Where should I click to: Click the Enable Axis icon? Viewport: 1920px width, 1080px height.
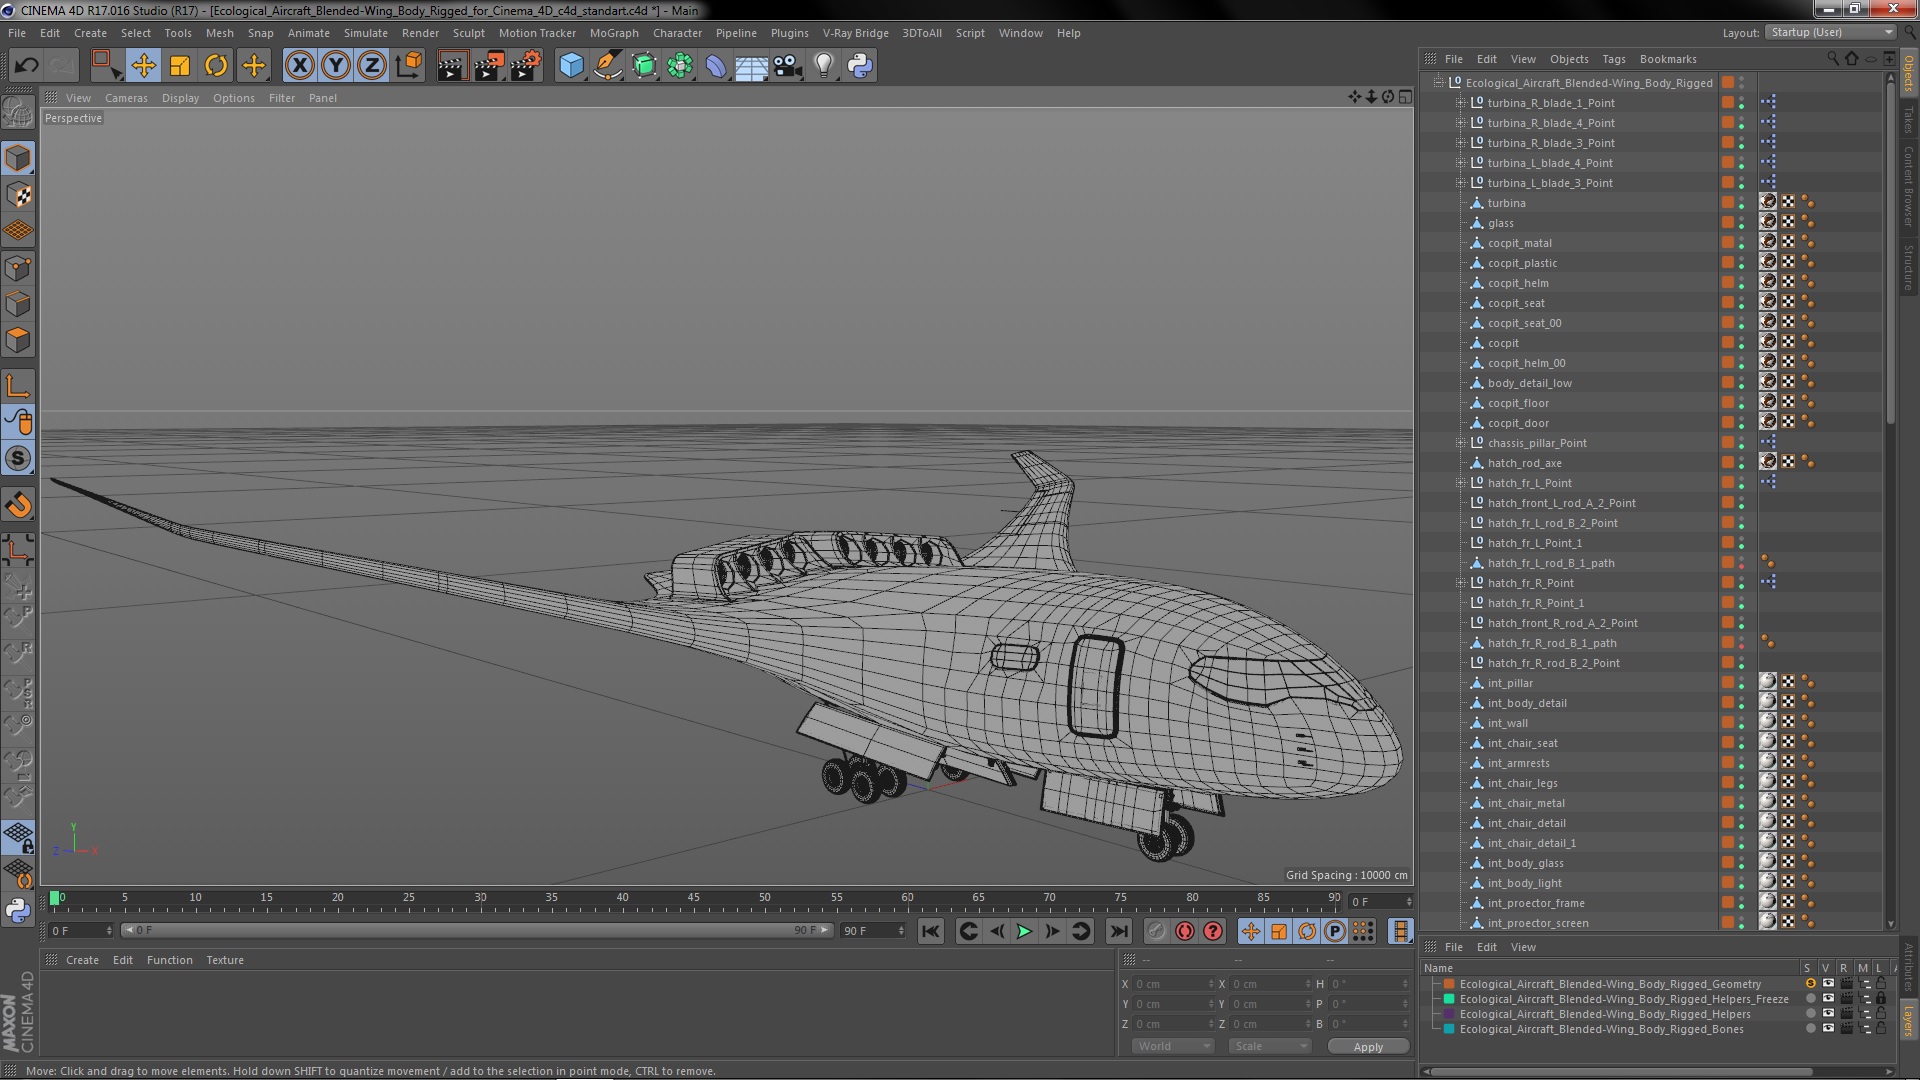coord(18,386)
